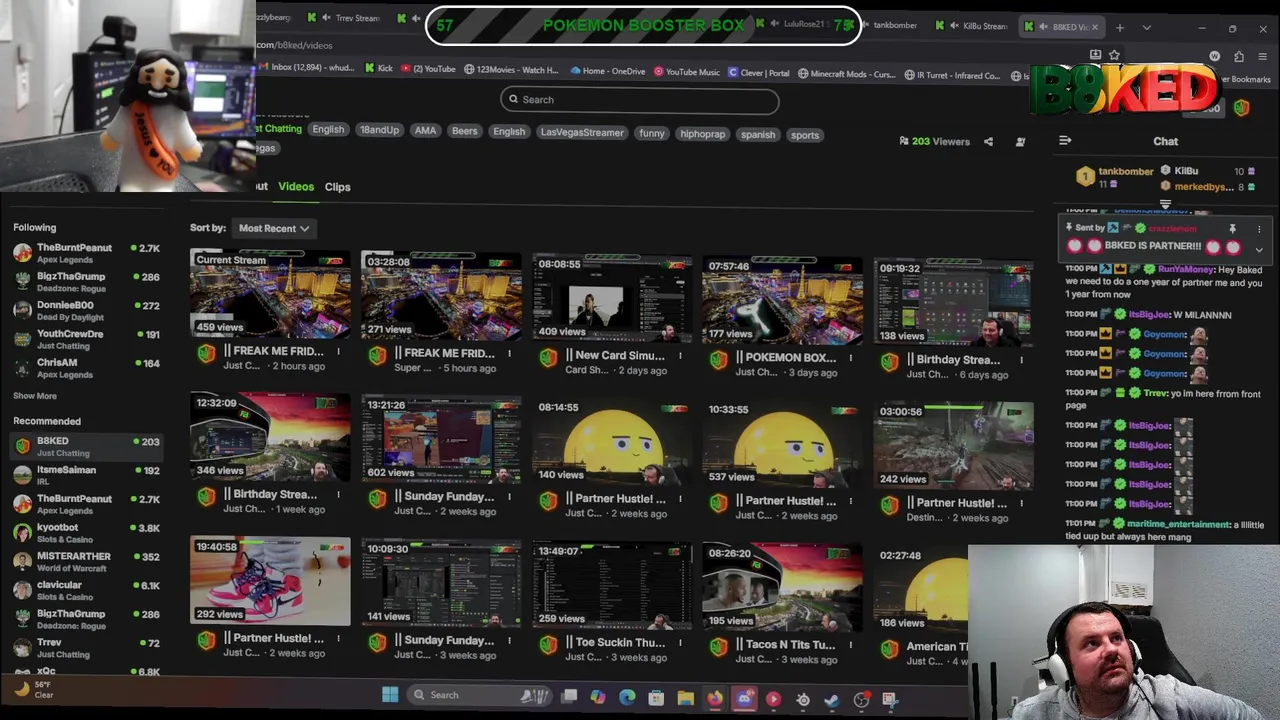Click the W account profile icon in toolbar
Viewport: 1280px width, 720px height.
(1215, 57)
